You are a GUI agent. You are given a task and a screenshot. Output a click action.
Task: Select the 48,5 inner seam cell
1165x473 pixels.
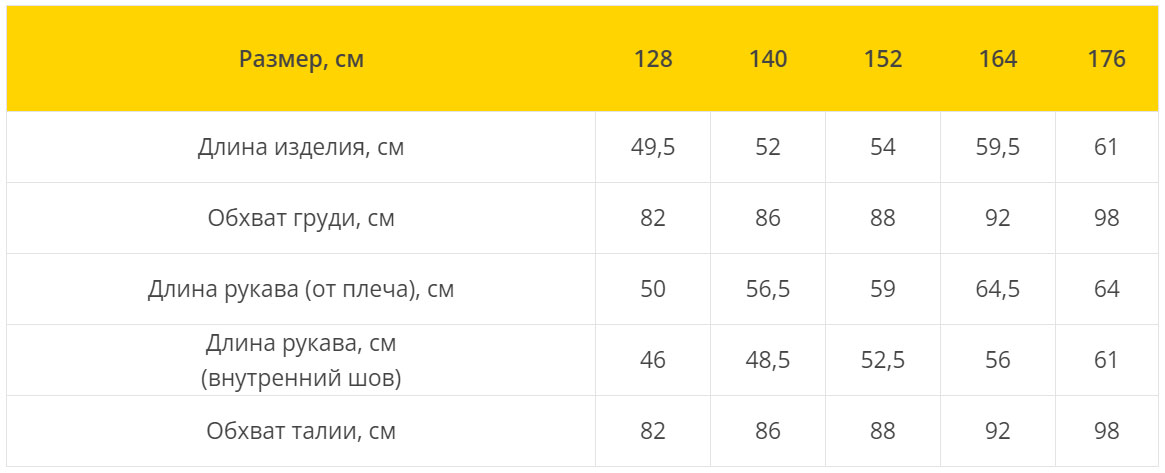pyautogui.click(x=768, y=360)
